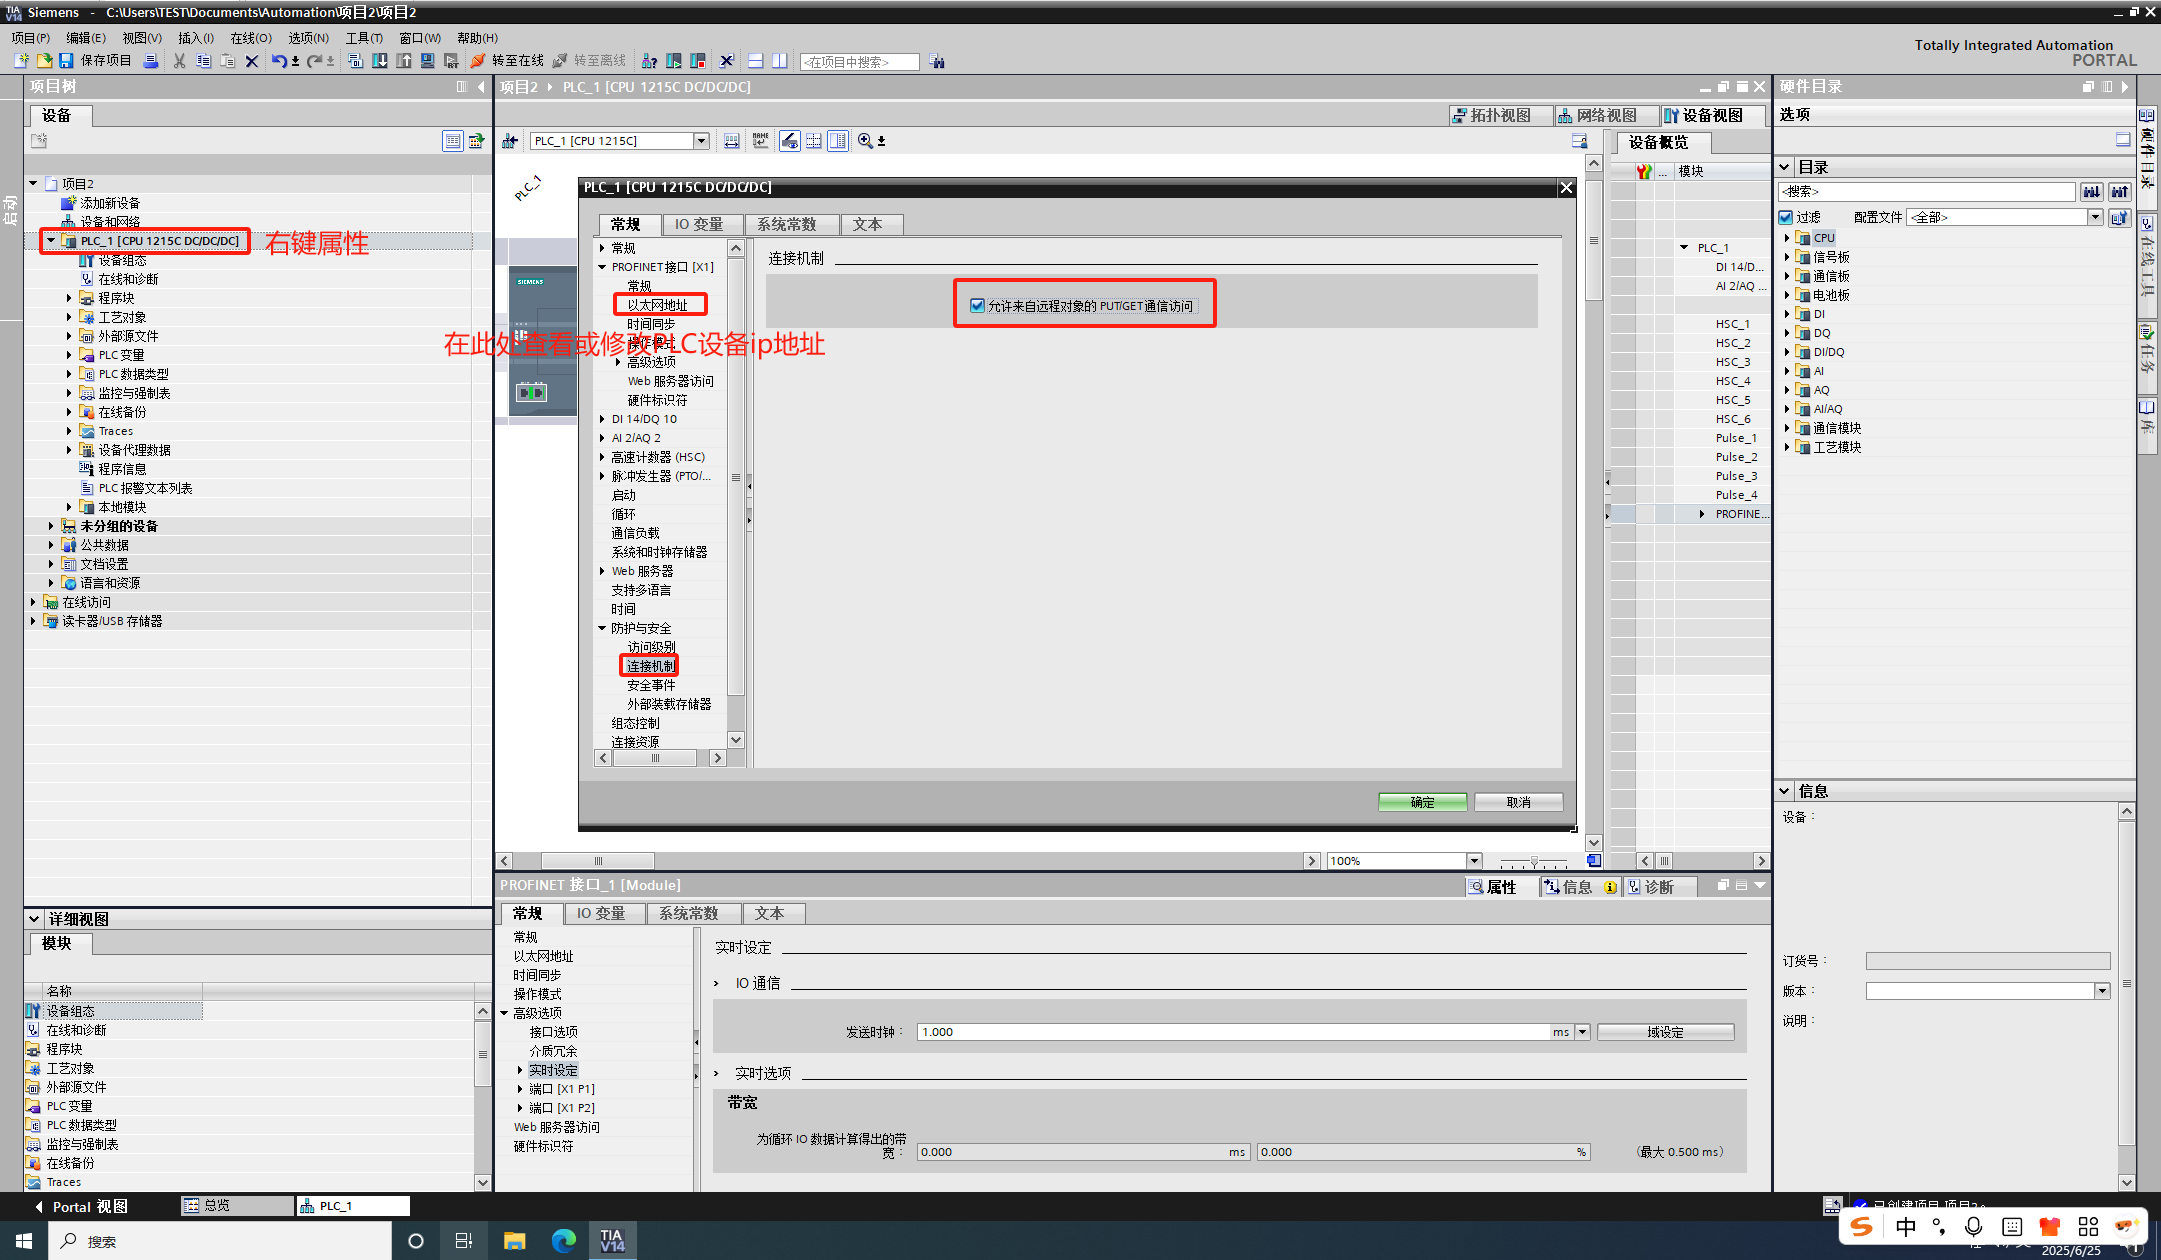The image size is (2161, 1260).
Task: Open the PLC_1 [CPU 1215C] device dropdown
Action: pos(701,141)
